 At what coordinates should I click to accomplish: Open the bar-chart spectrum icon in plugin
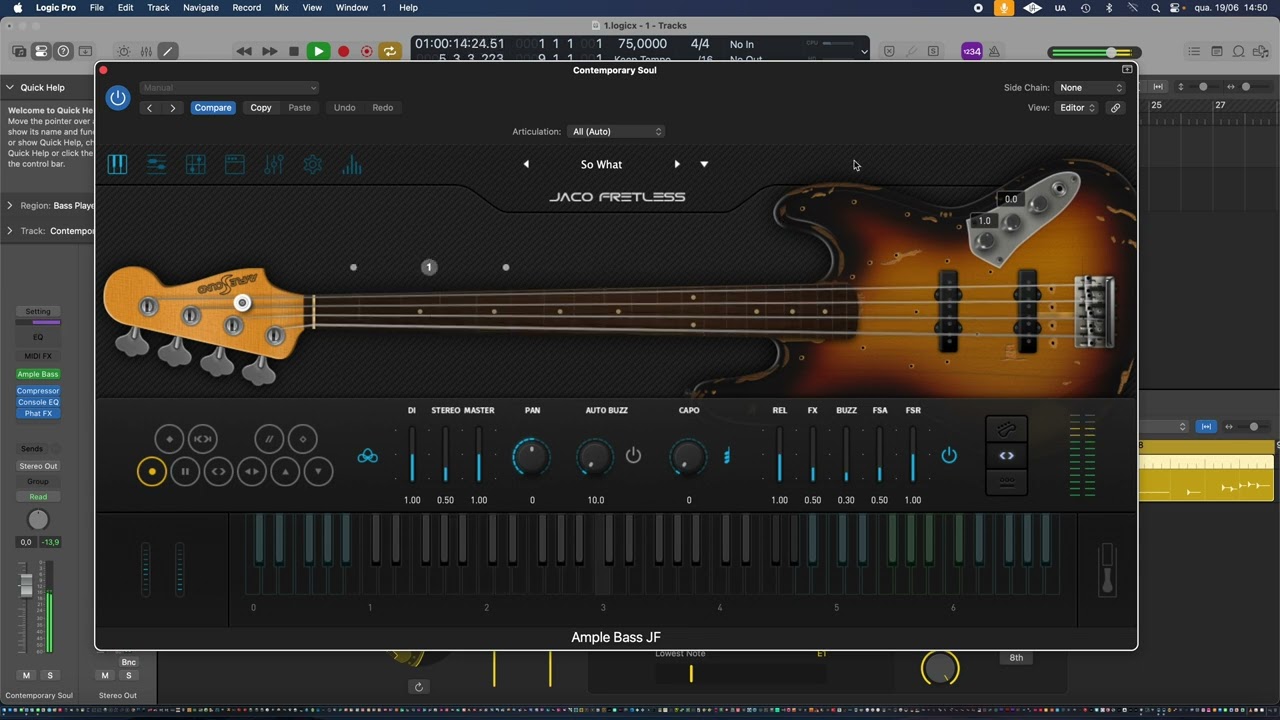coord(351,165)
